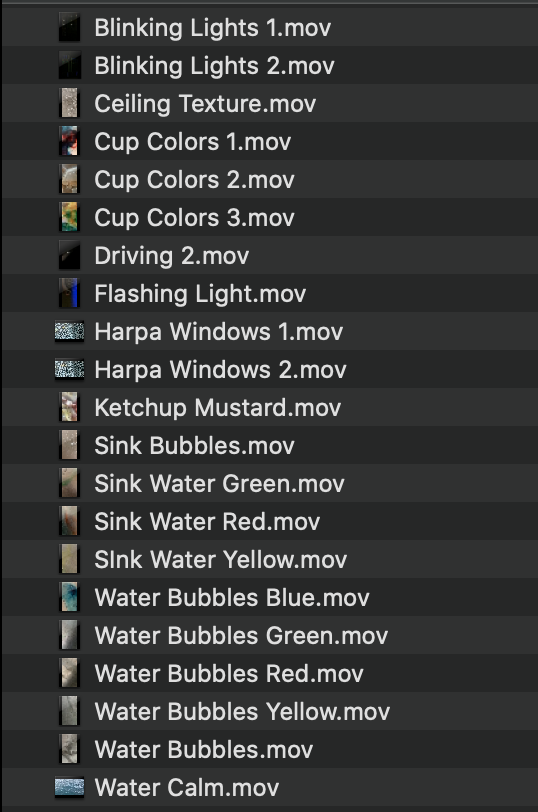Click the Cup Colors 3.mov thumbnail icon
Screen dimensions: 538x812
point(69,217)
